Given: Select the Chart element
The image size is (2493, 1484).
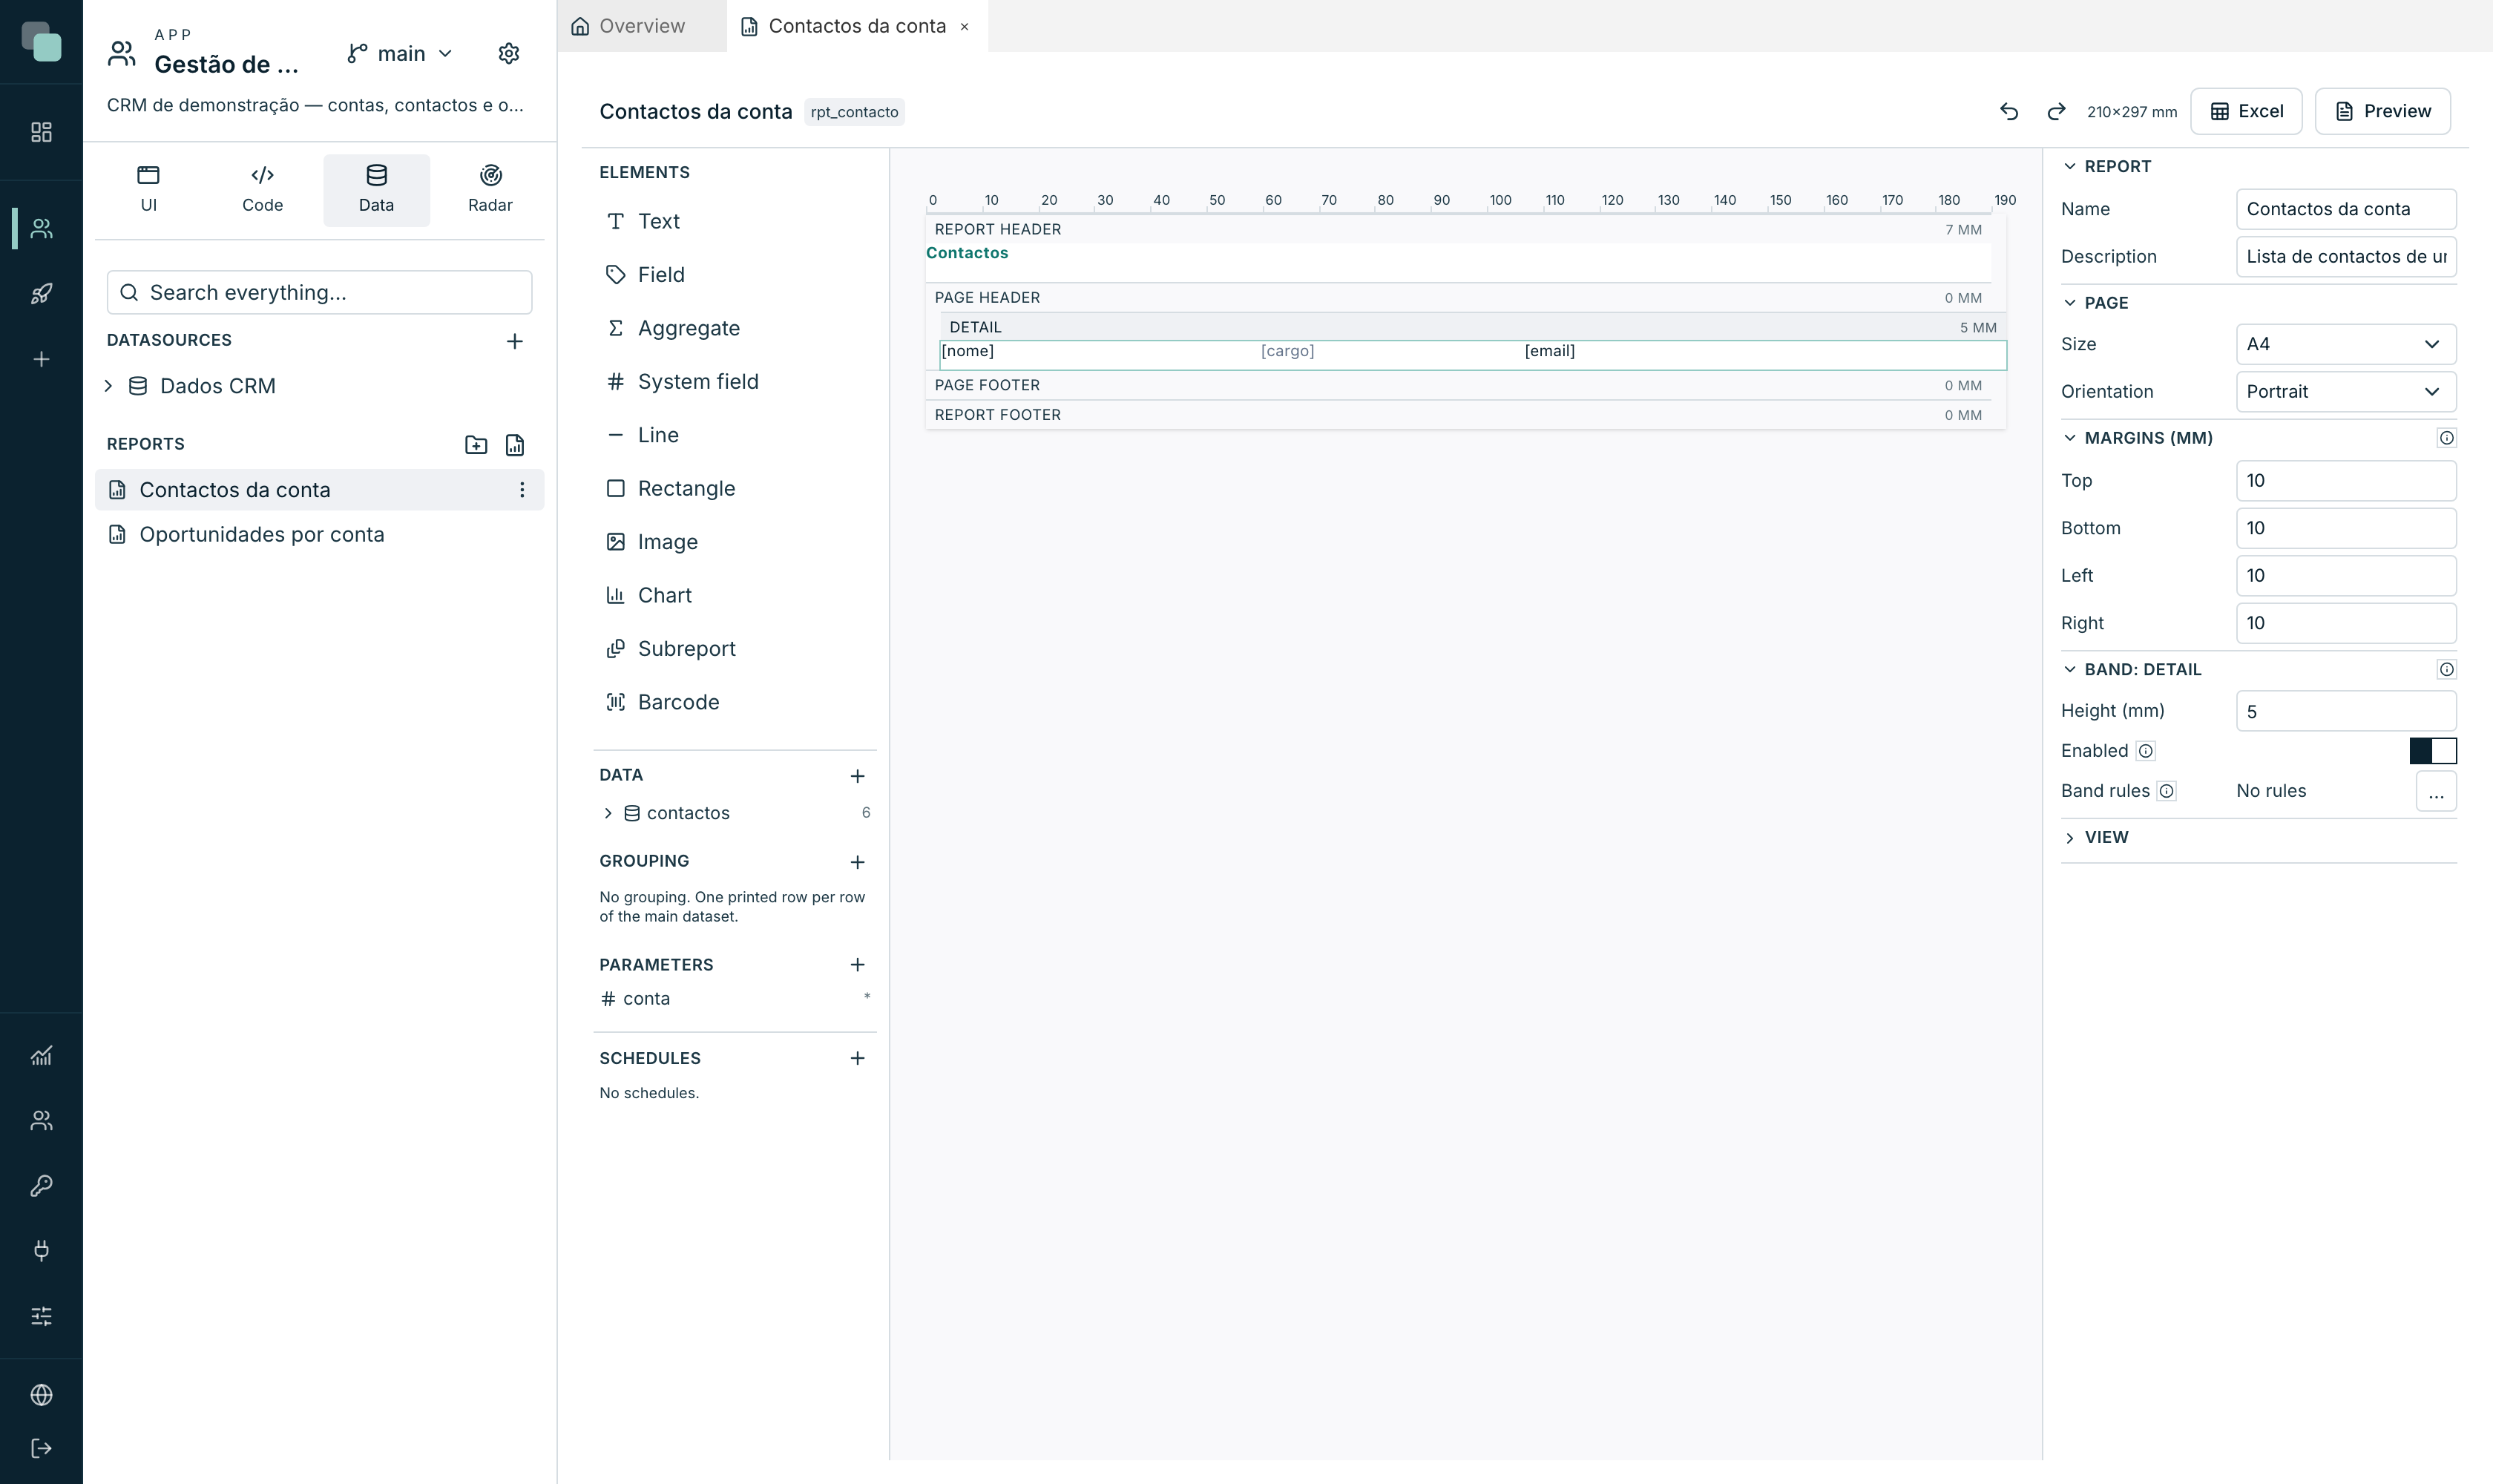Looking at the screenshot, I should (x=735, y=595).
